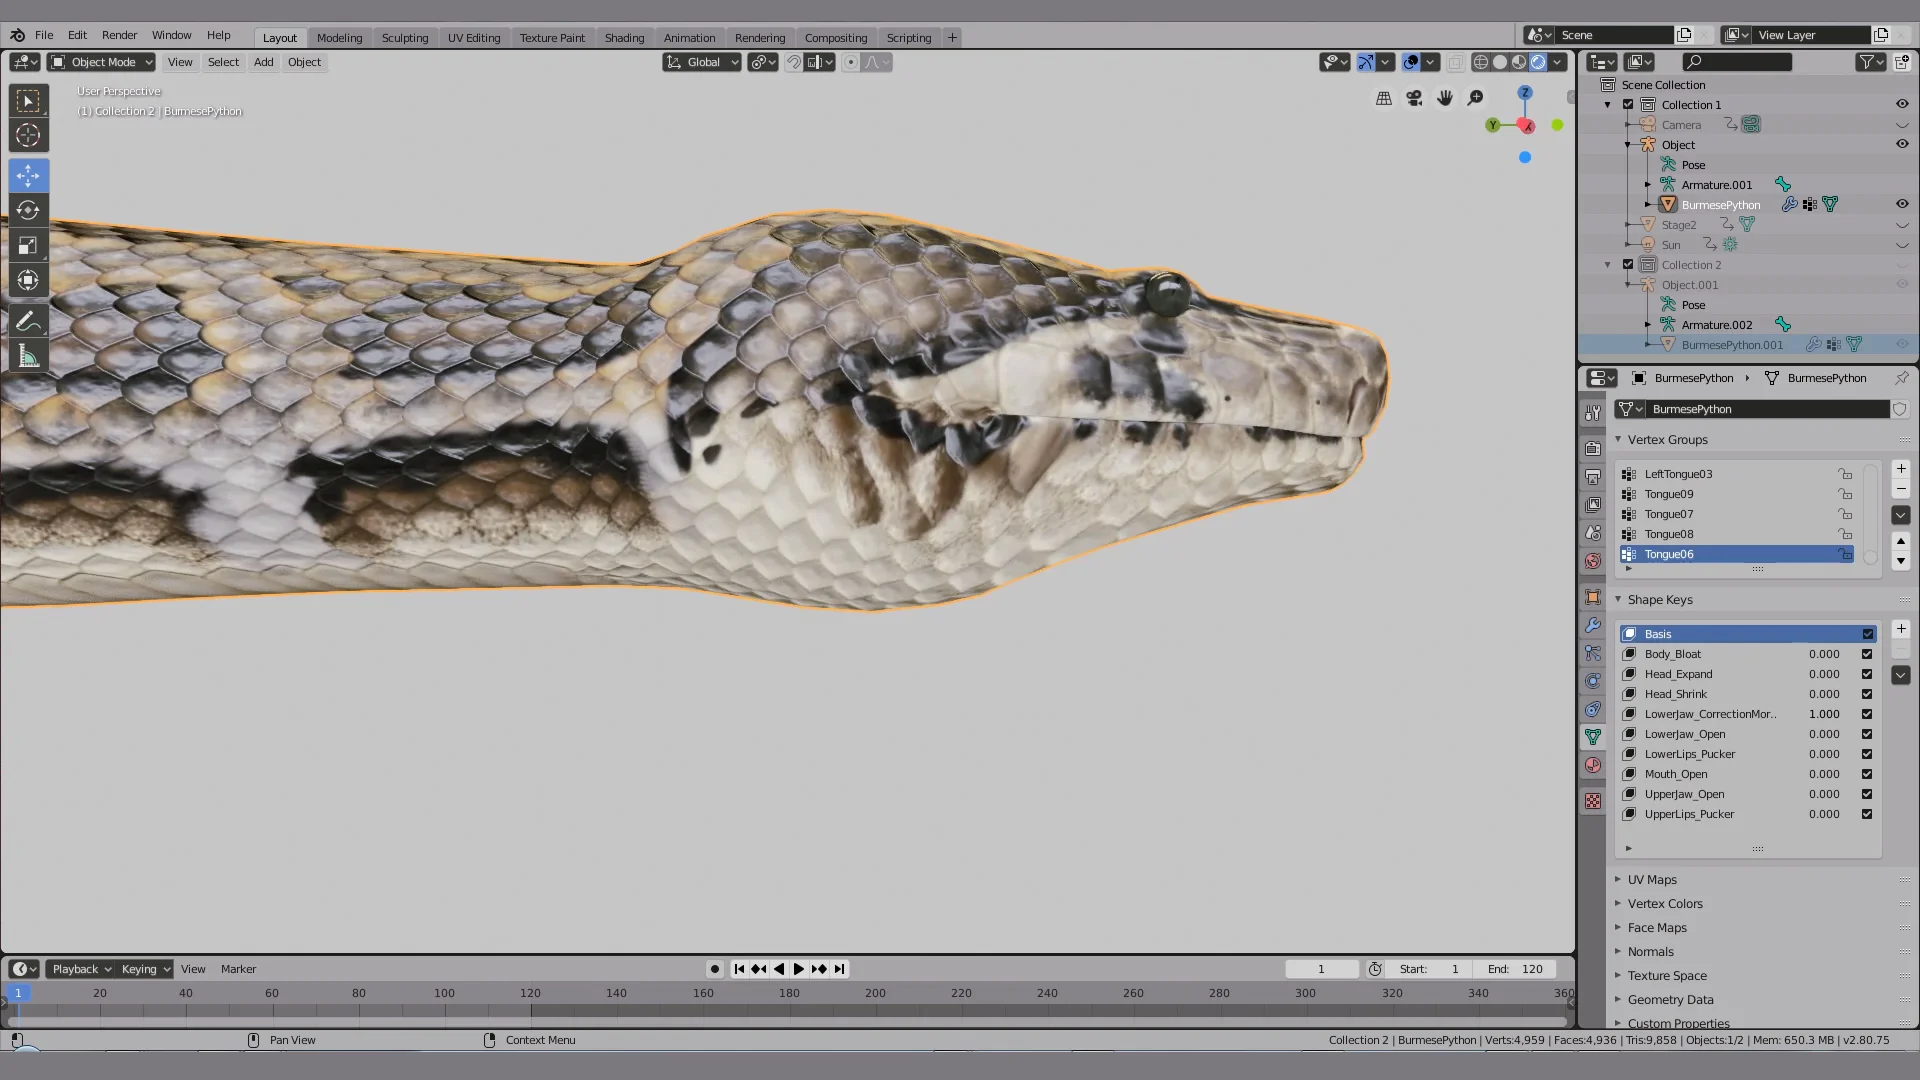Open the Tool properties tab
Image resolution: width=1920 pixels, height=1080 pixels.
click(1593, 413)
